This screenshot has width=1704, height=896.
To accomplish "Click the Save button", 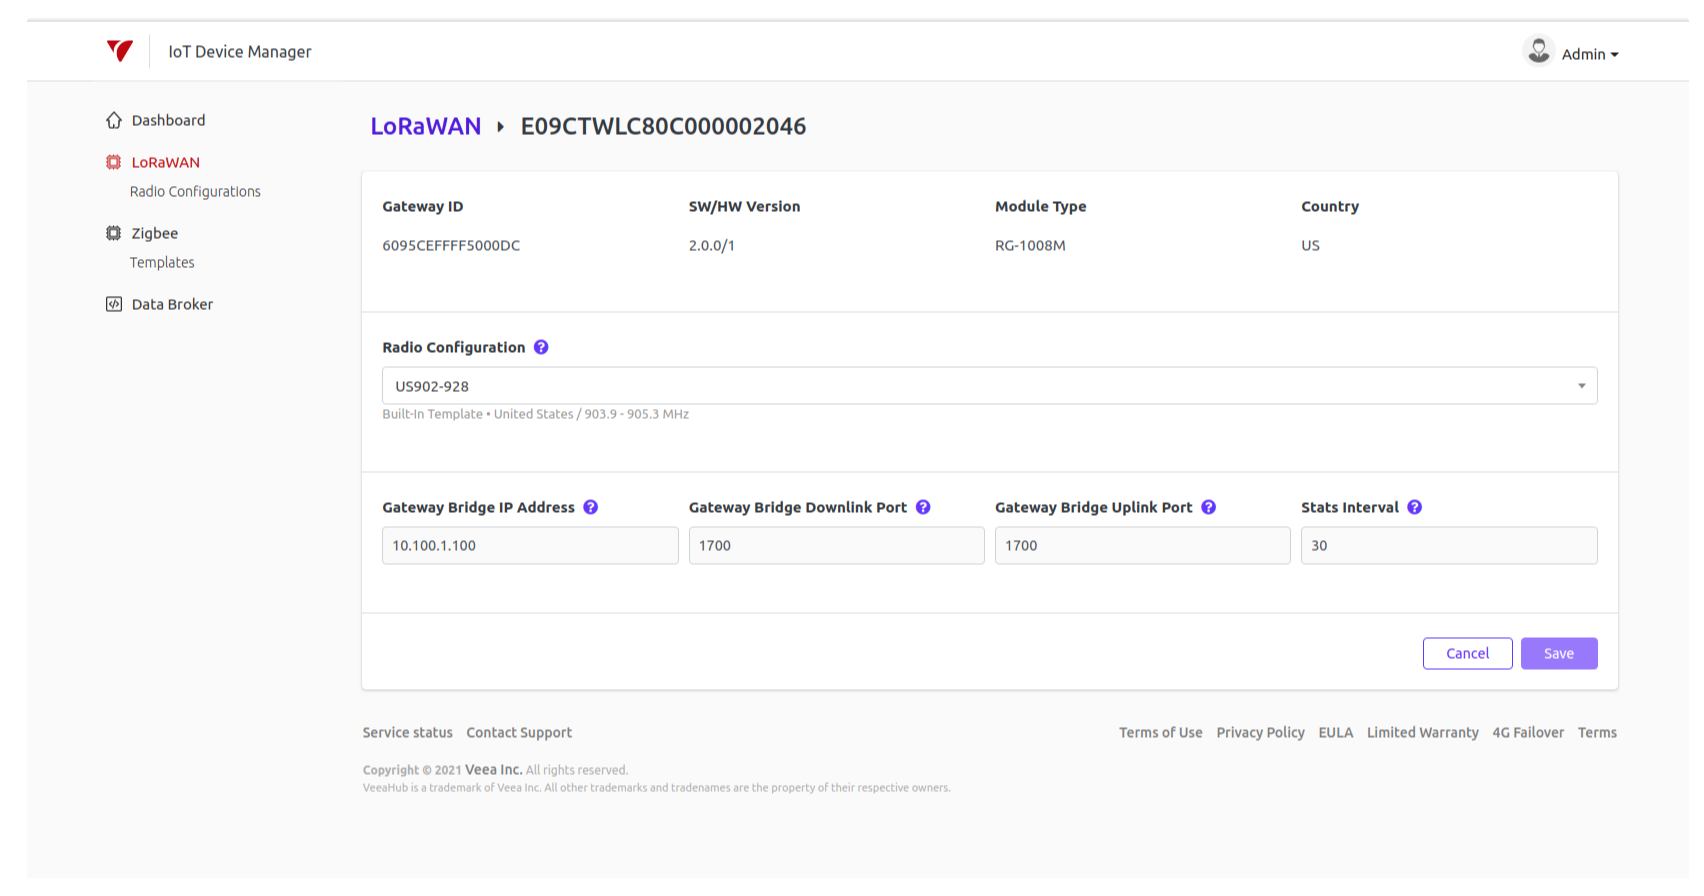I will point(1559,653).
